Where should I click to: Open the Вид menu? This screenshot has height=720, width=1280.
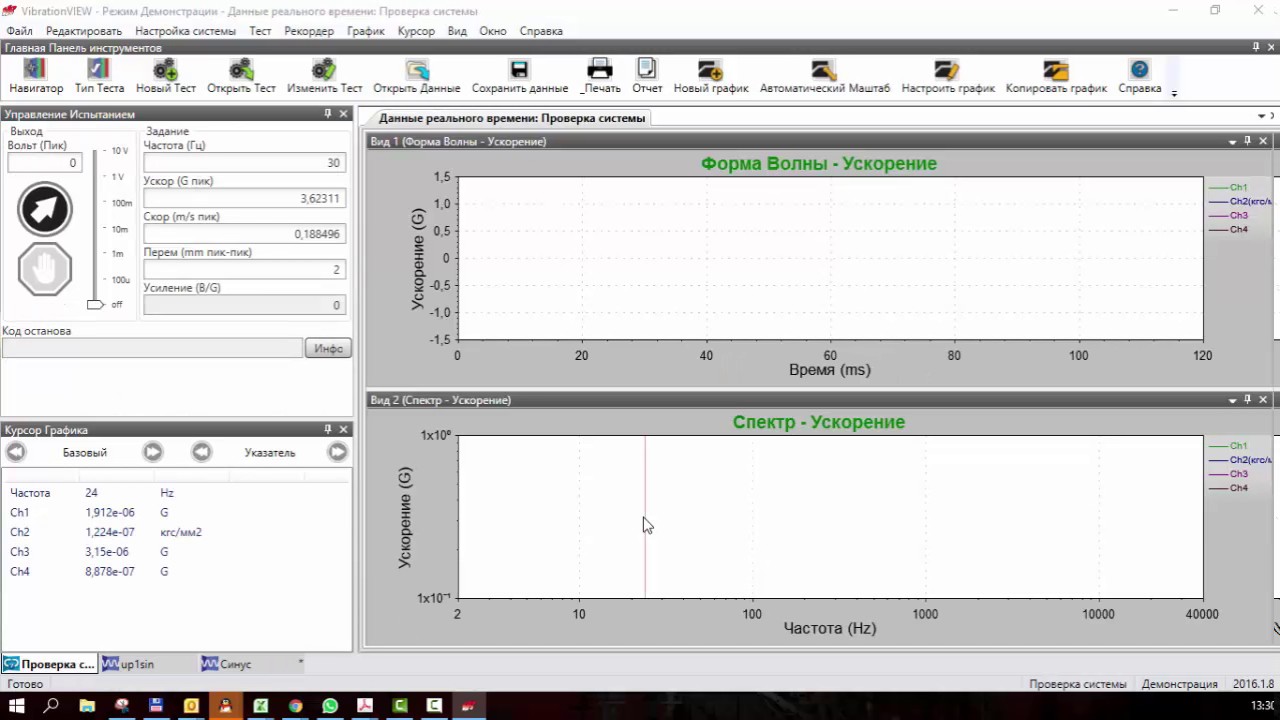(457, 31)
